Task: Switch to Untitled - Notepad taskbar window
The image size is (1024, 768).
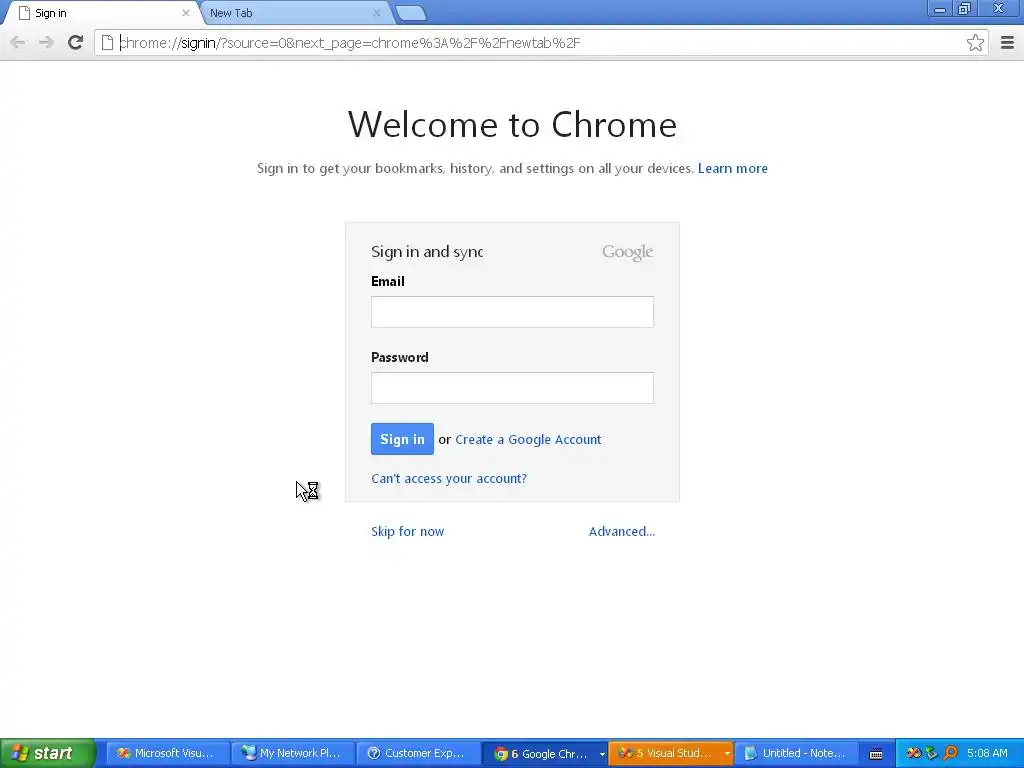Action: (x=796, y=753)
